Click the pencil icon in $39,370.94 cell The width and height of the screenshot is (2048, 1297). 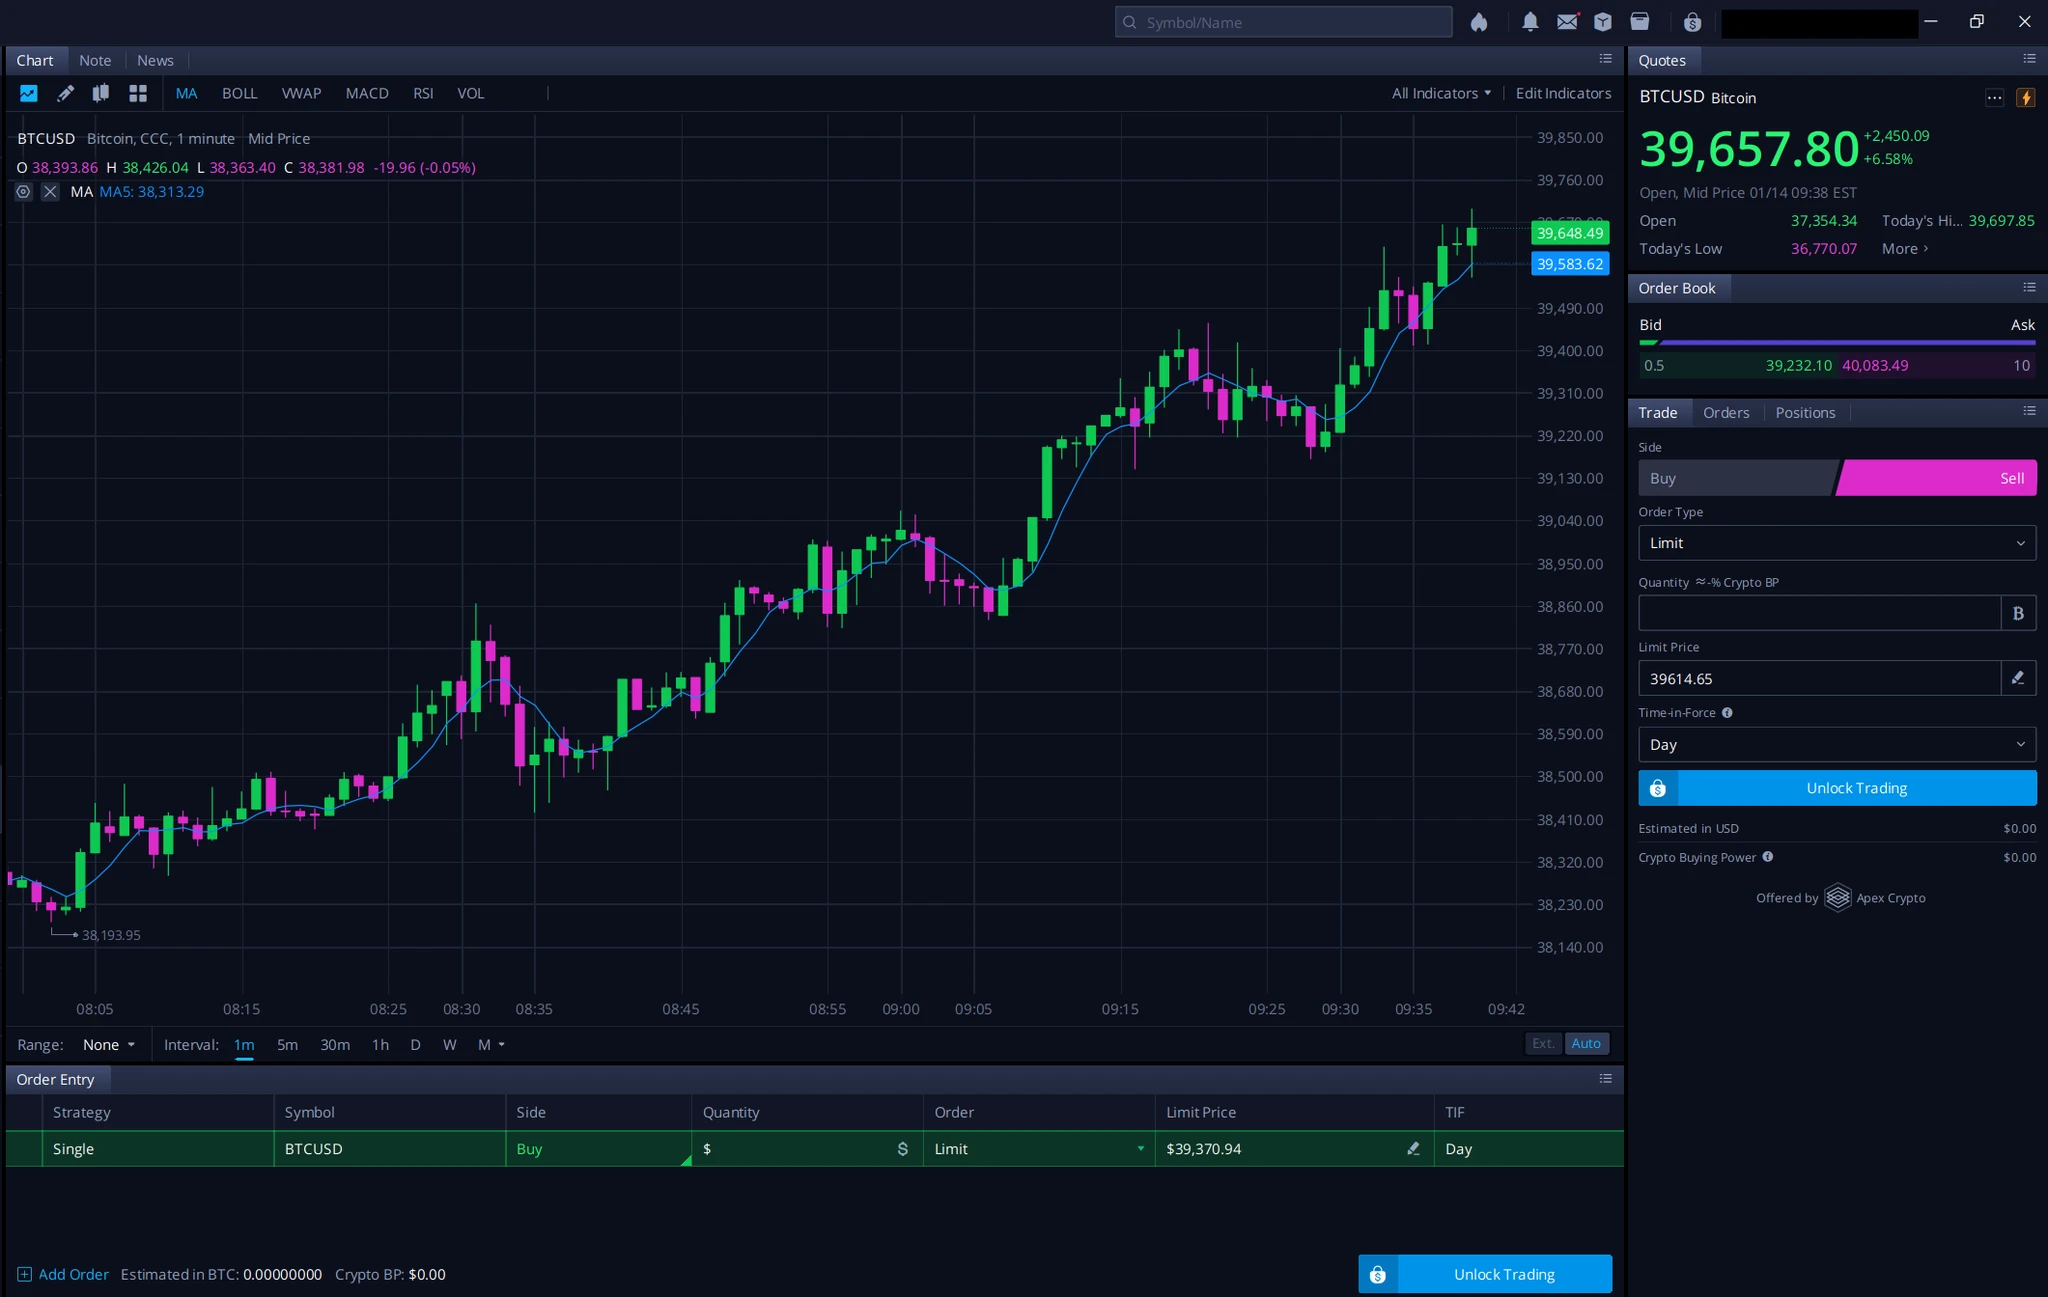[1413, 1149]
